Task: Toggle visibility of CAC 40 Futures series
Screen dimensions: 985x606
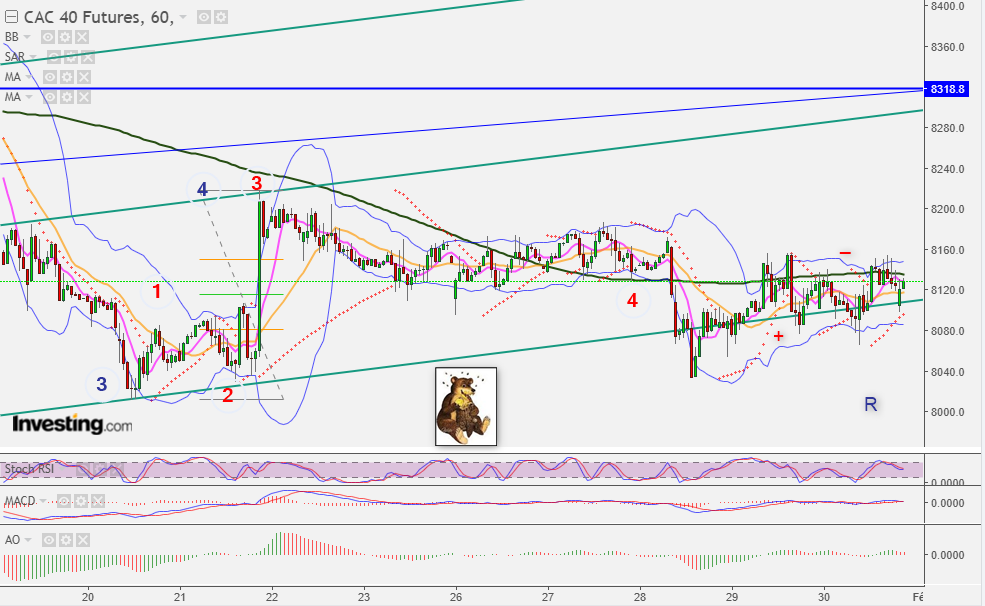Action: coord(204,18)
